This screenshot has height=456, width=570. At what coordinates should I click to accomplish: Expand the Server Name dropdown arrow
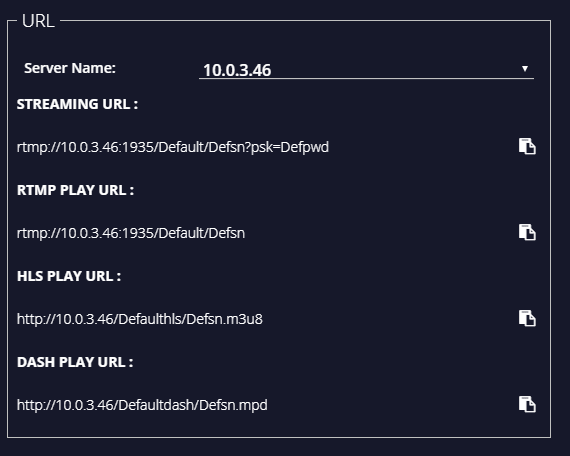click(525, 68)
